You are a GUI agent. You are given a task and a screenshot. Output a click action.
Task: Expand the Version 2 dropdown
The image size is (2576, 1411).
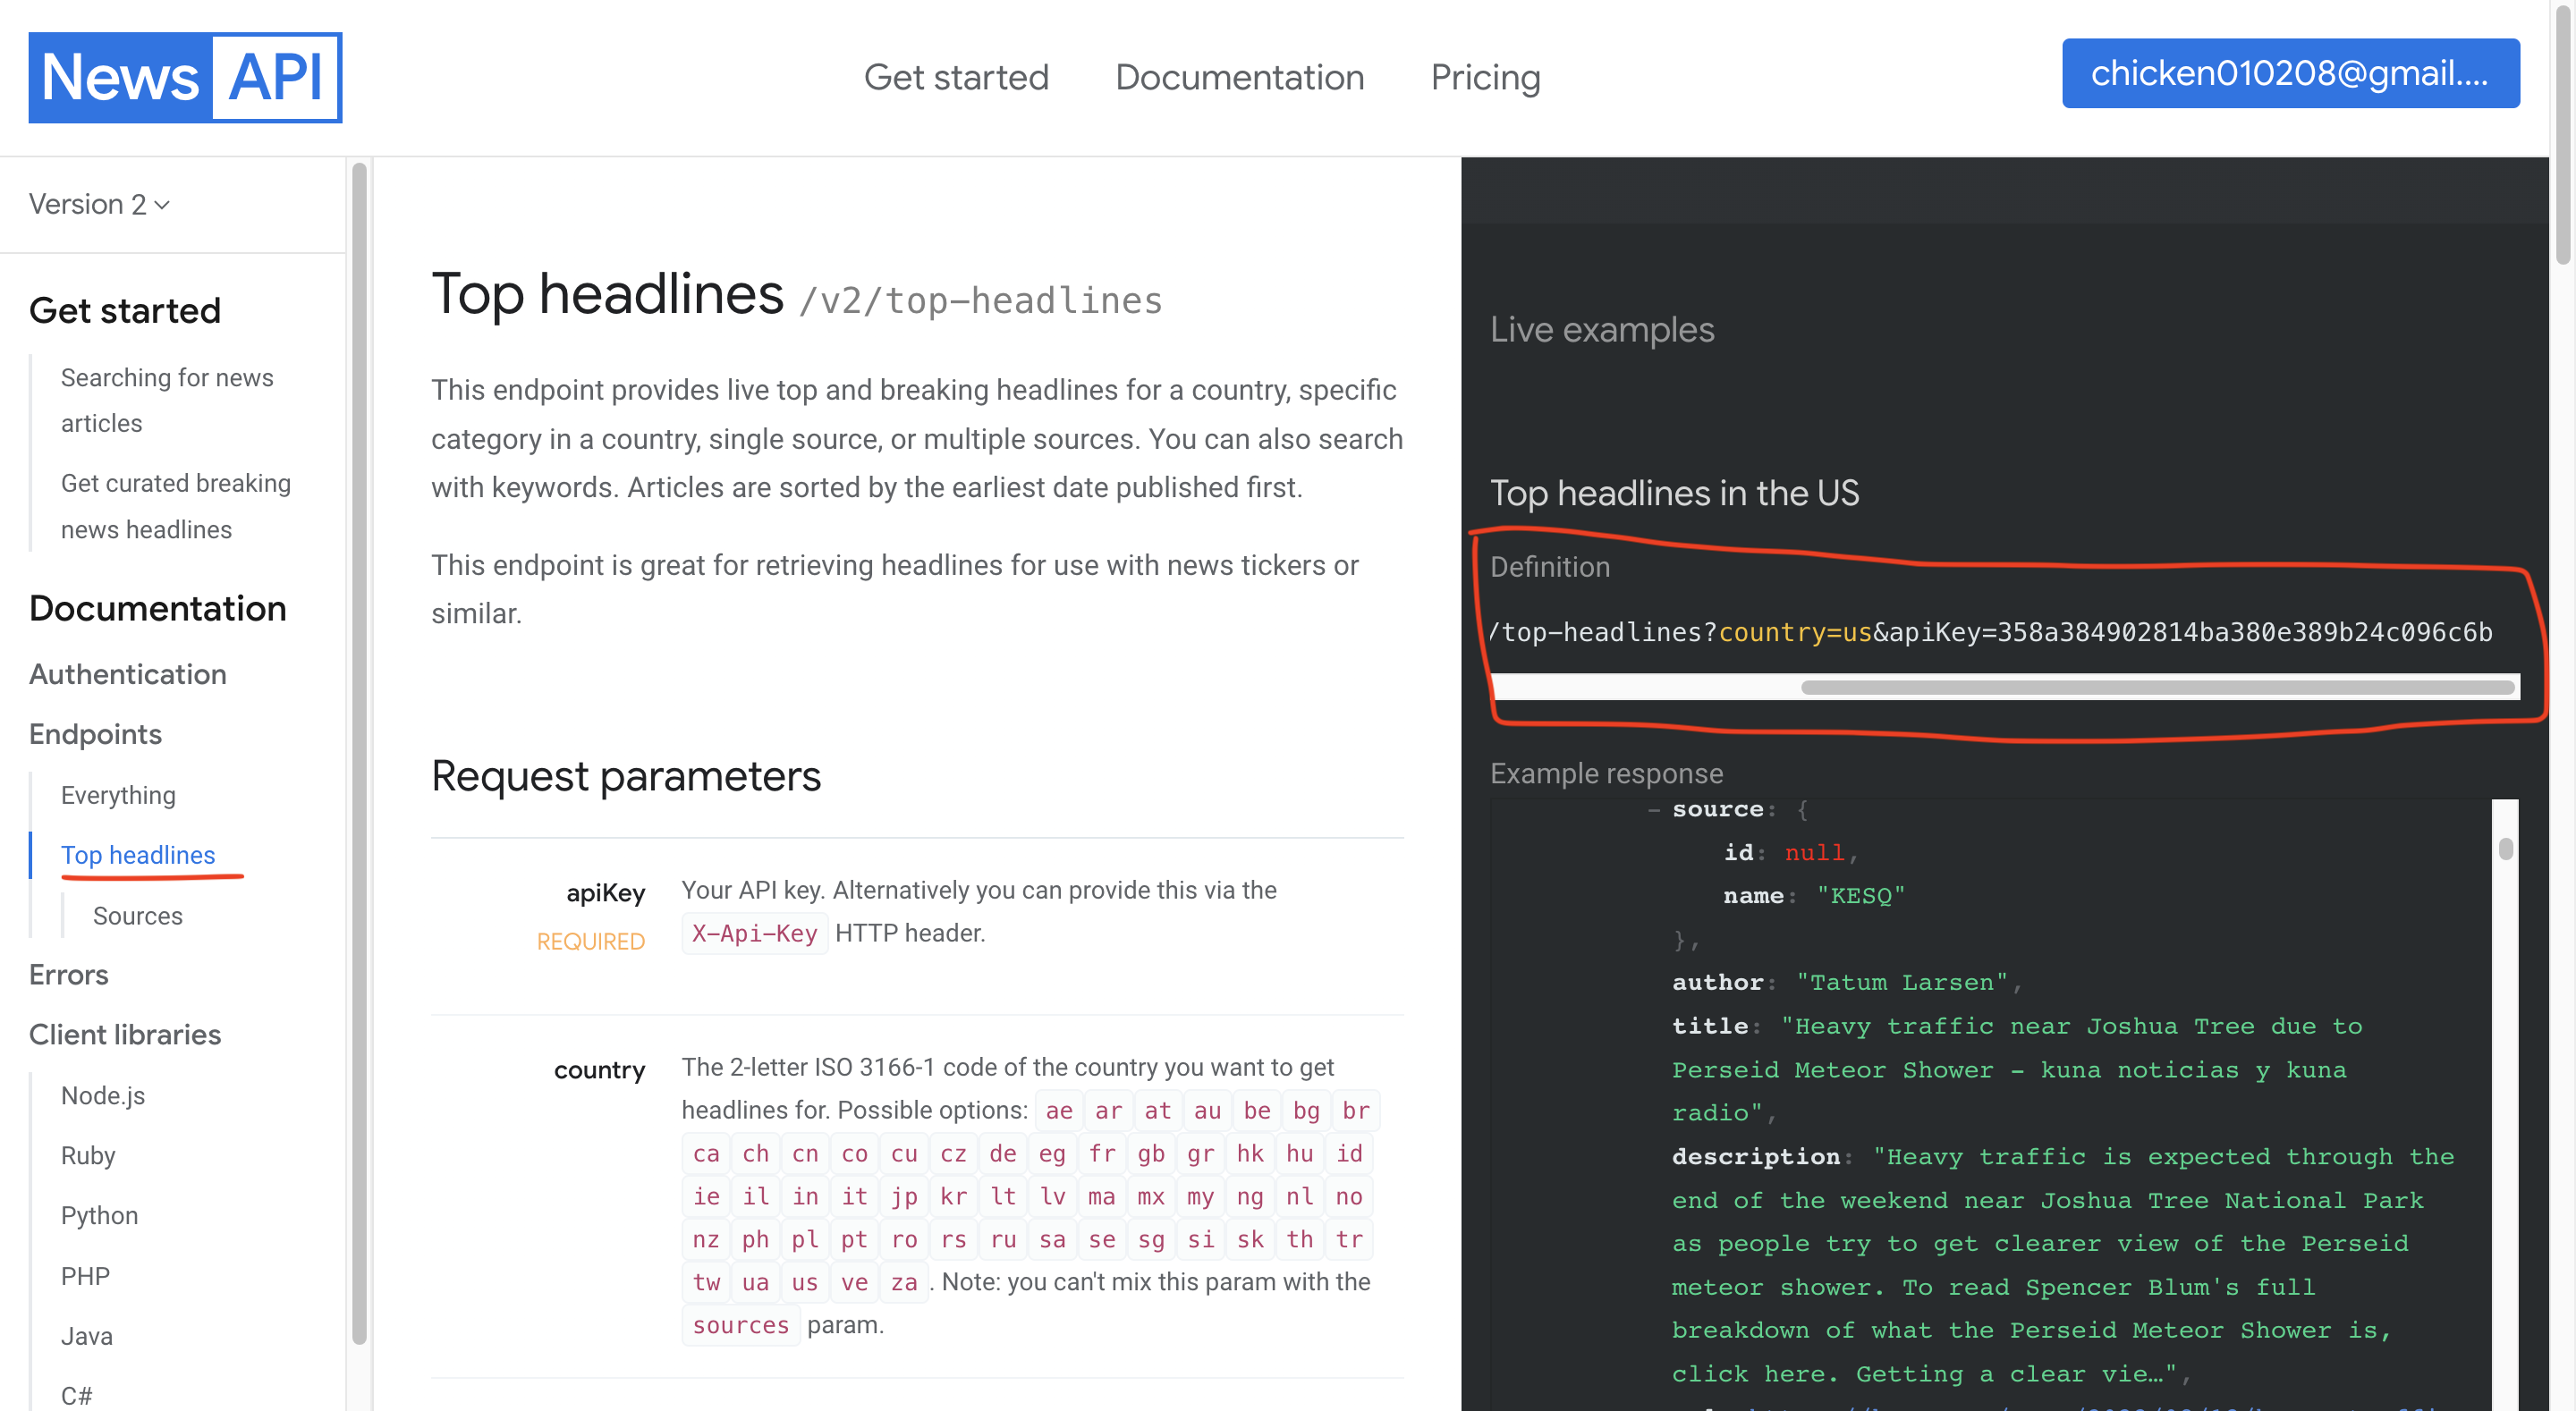pyautogui.click(x=98, y=204)
